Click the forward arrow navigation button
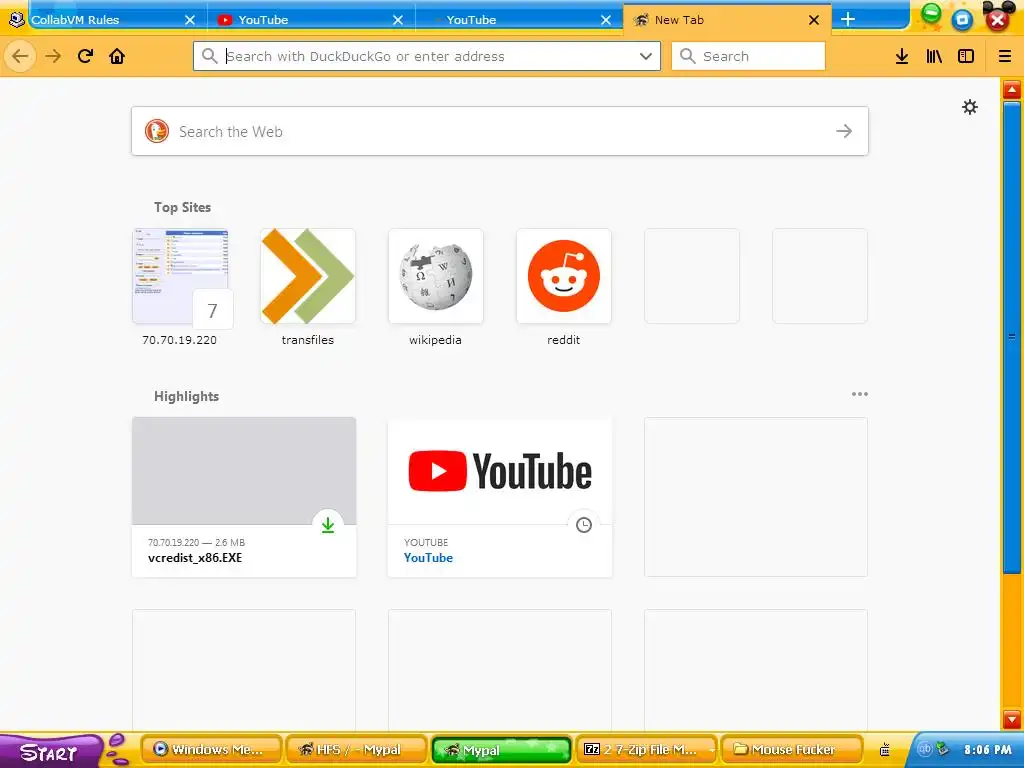 [x=53, y=56]
